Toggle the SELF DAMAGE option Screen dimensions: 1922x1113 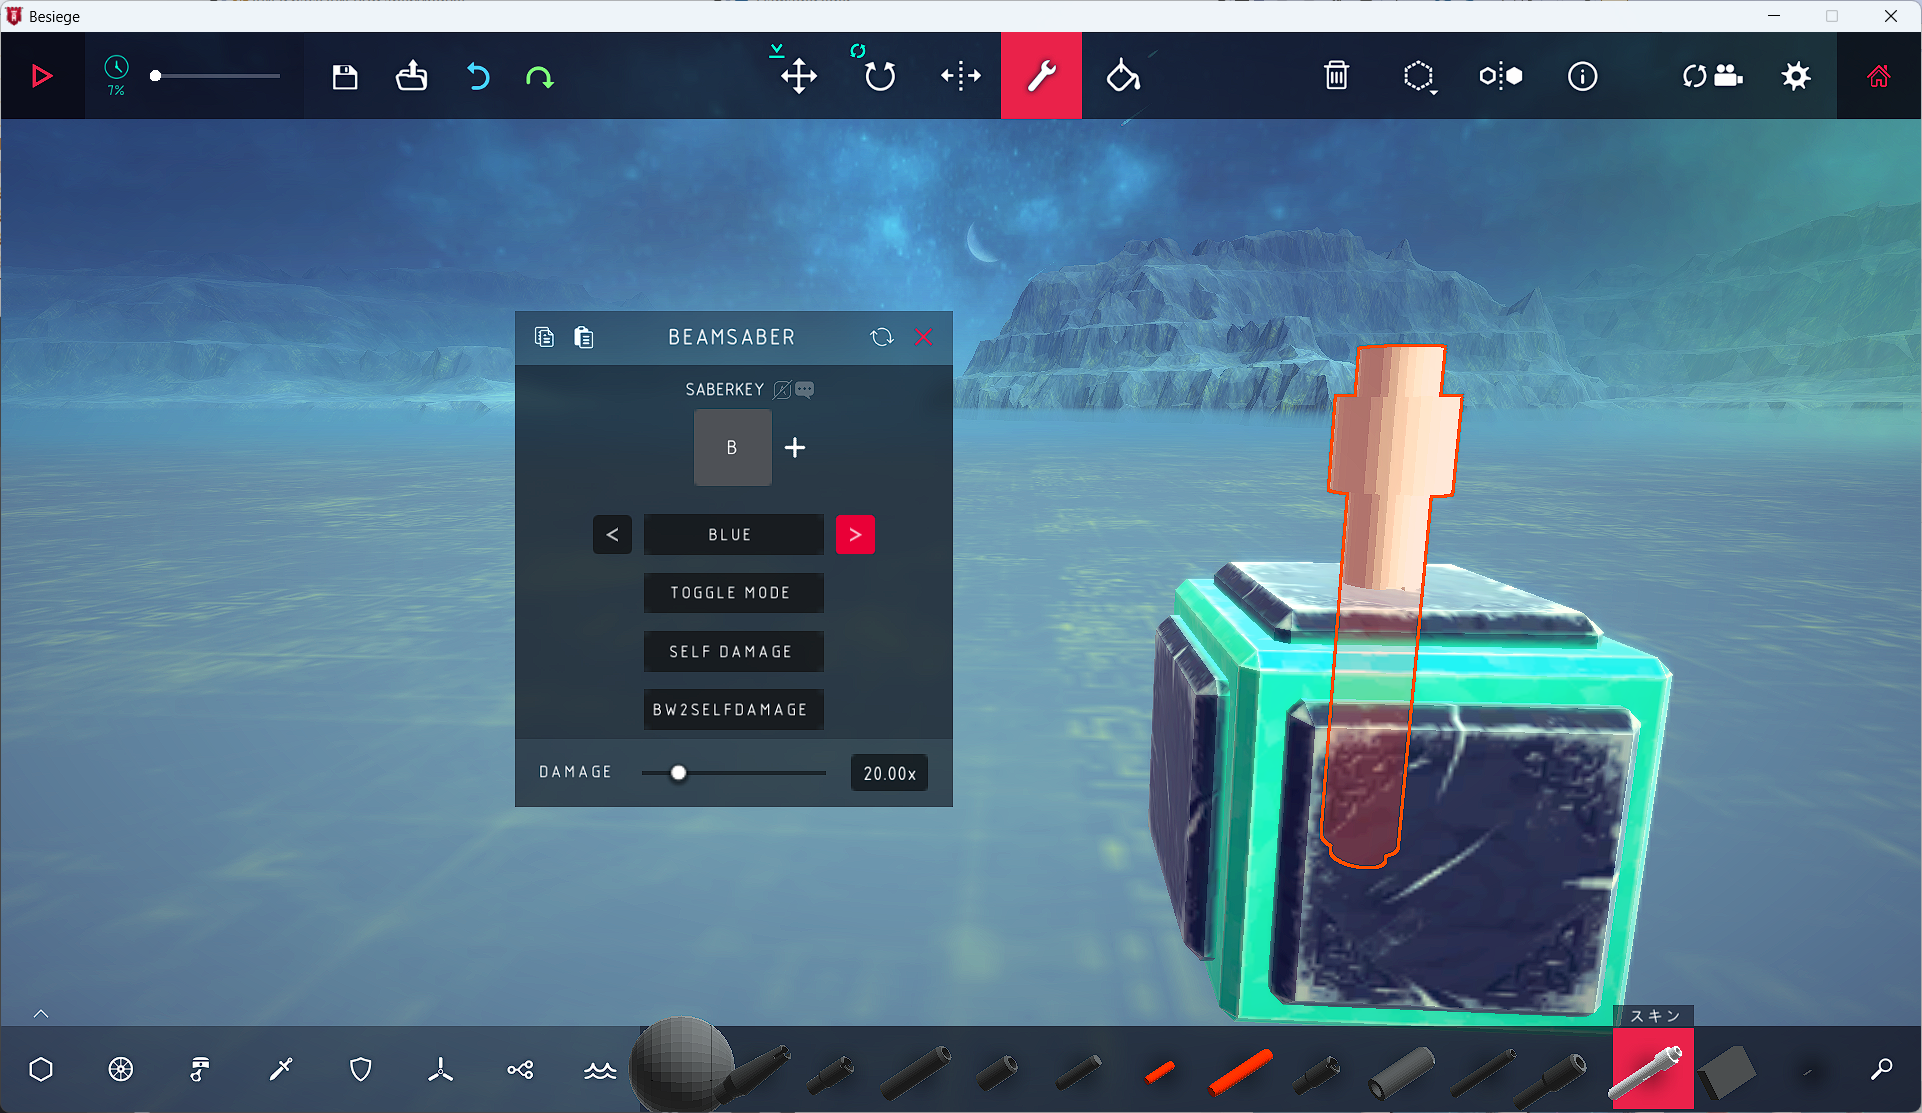[x=733, y=651]
